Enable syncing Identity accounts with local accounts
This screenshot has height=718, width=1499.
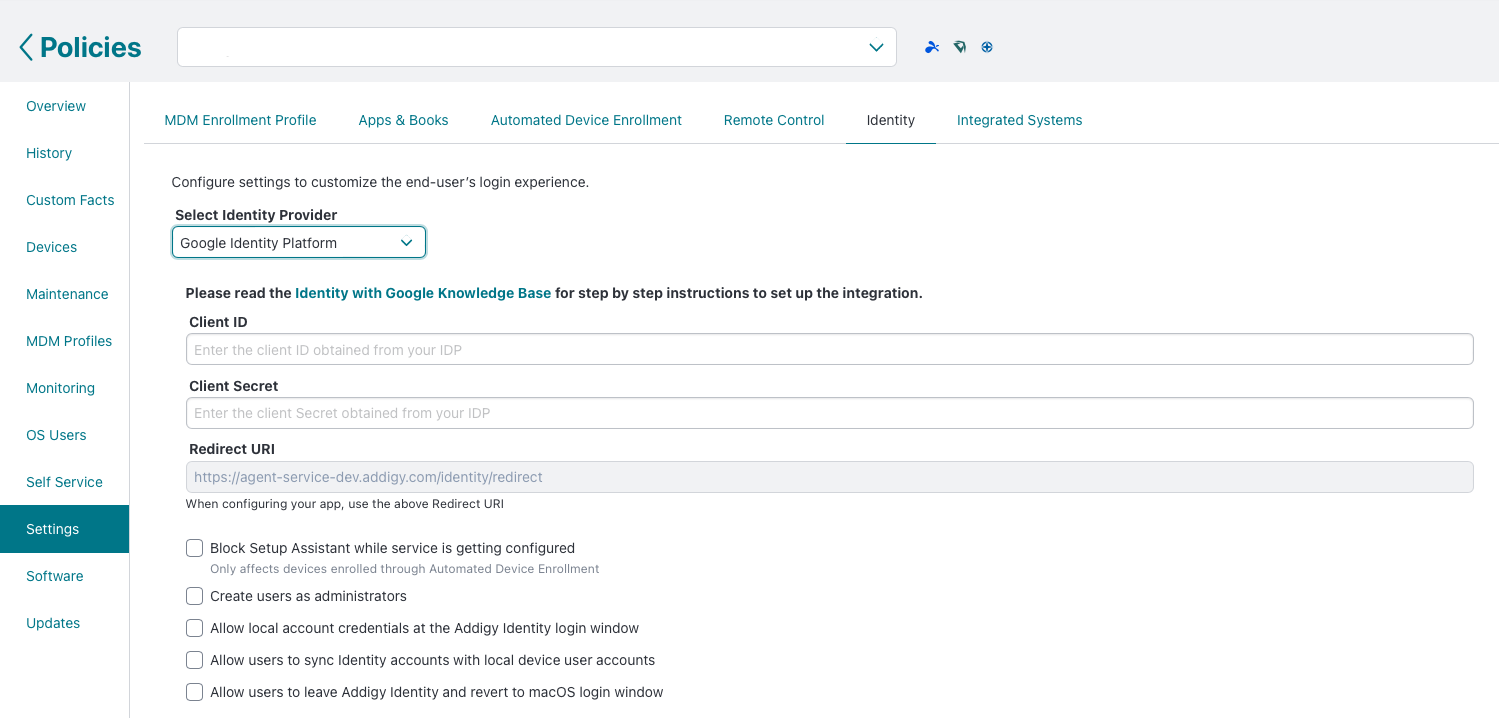click(195, 660)
